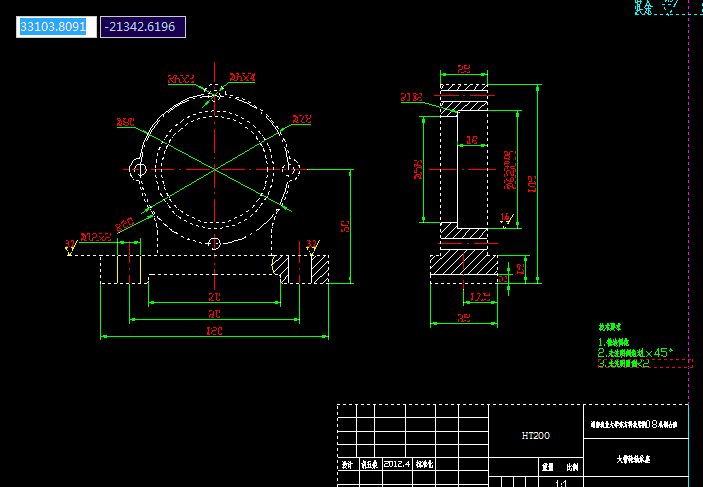Click the X coordinate field showing 33103.8091

click(x=56, y=27)
